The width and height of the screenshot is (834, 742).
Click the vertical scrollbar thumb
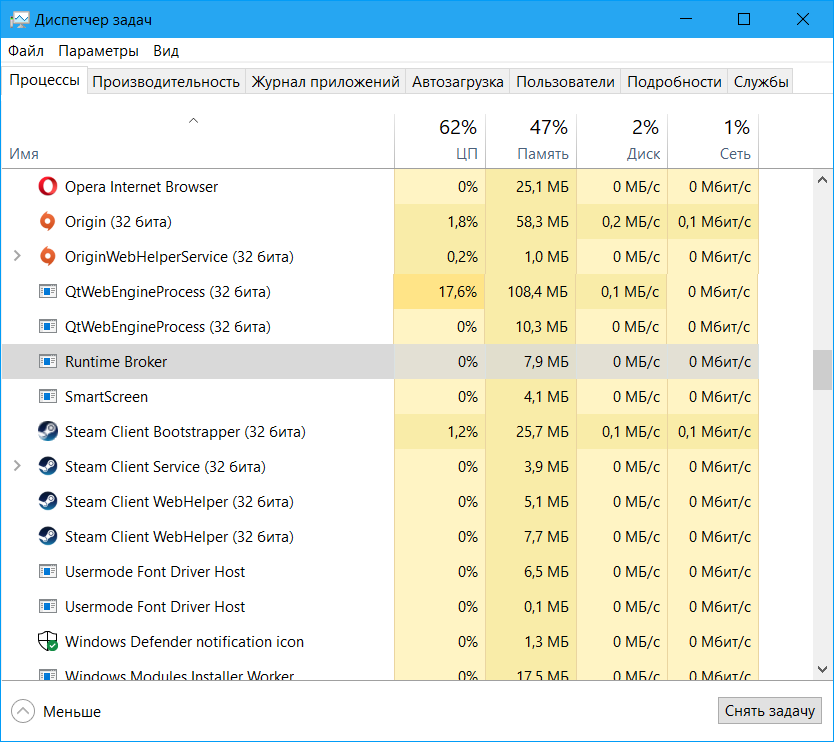pyautogui.click(x=822, y=370)
